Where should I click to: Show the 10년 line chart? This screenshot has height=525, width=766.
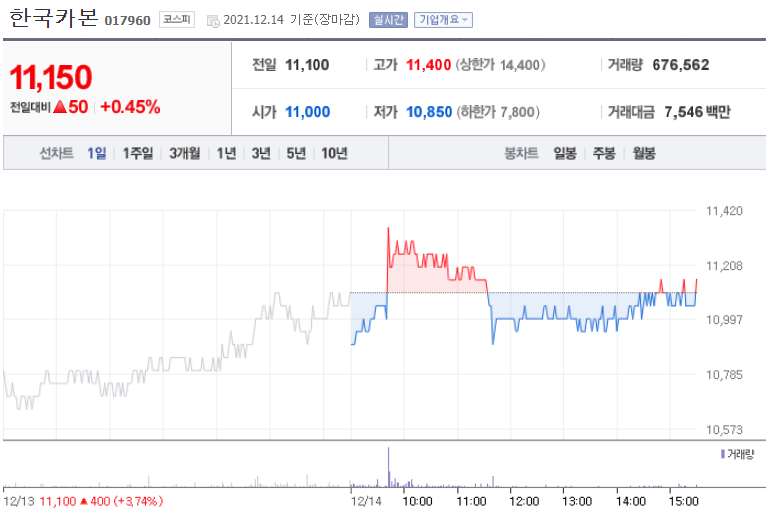tap(334, 153)
